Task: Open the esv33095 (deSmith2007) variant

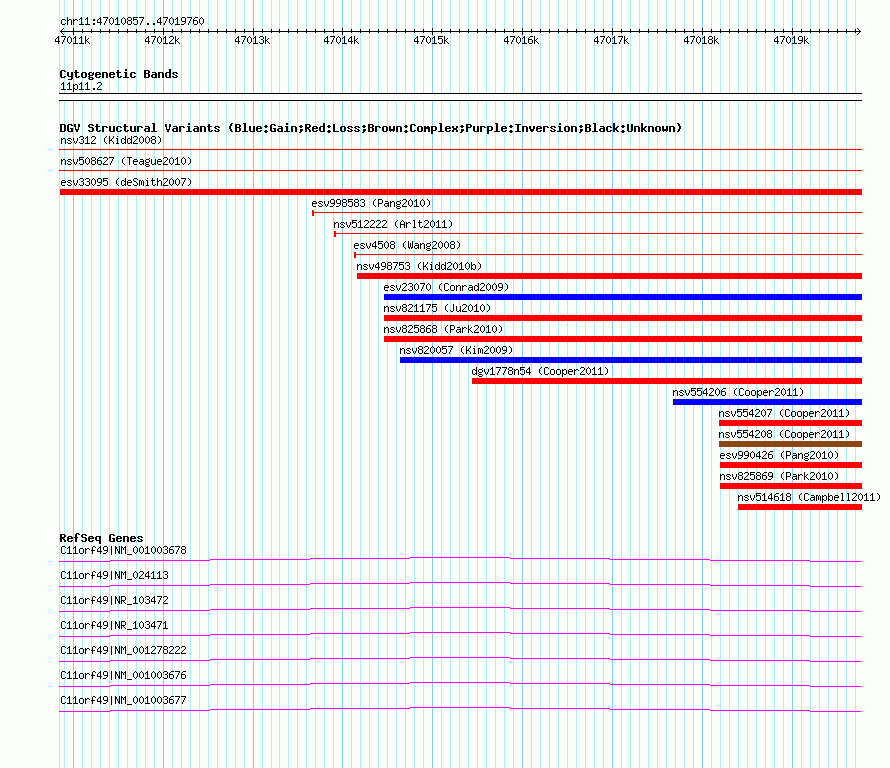Action: click(x=126, y=182)
